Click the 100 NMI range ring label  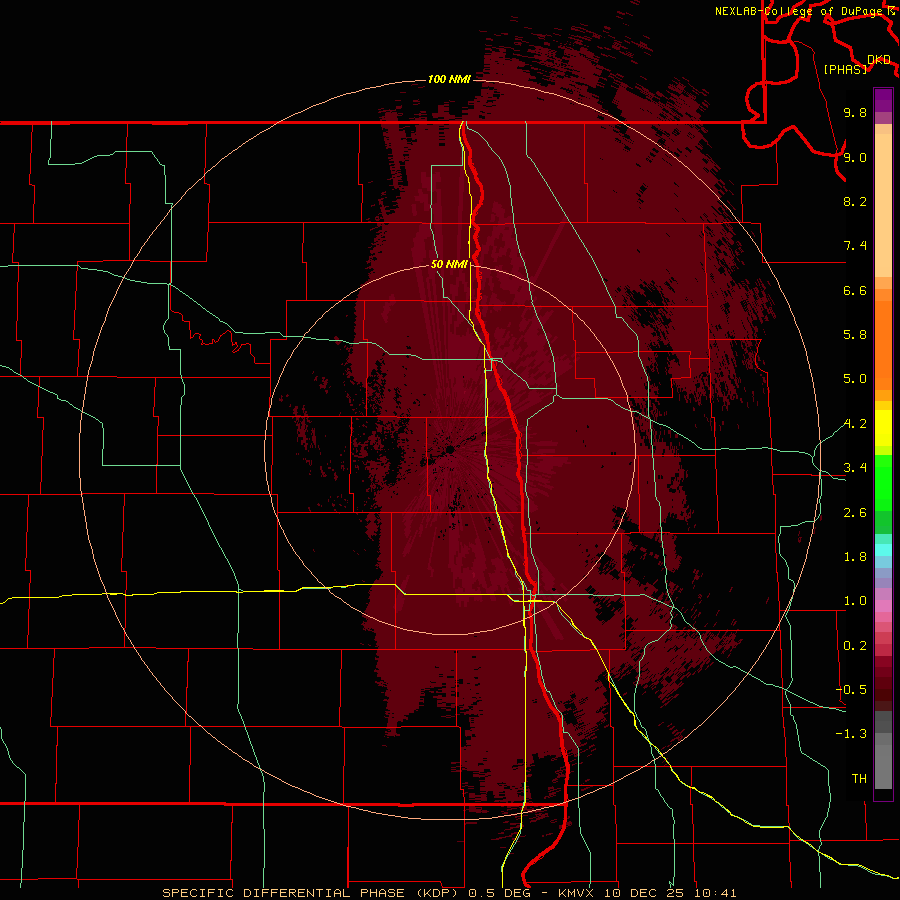click(449, 79)
